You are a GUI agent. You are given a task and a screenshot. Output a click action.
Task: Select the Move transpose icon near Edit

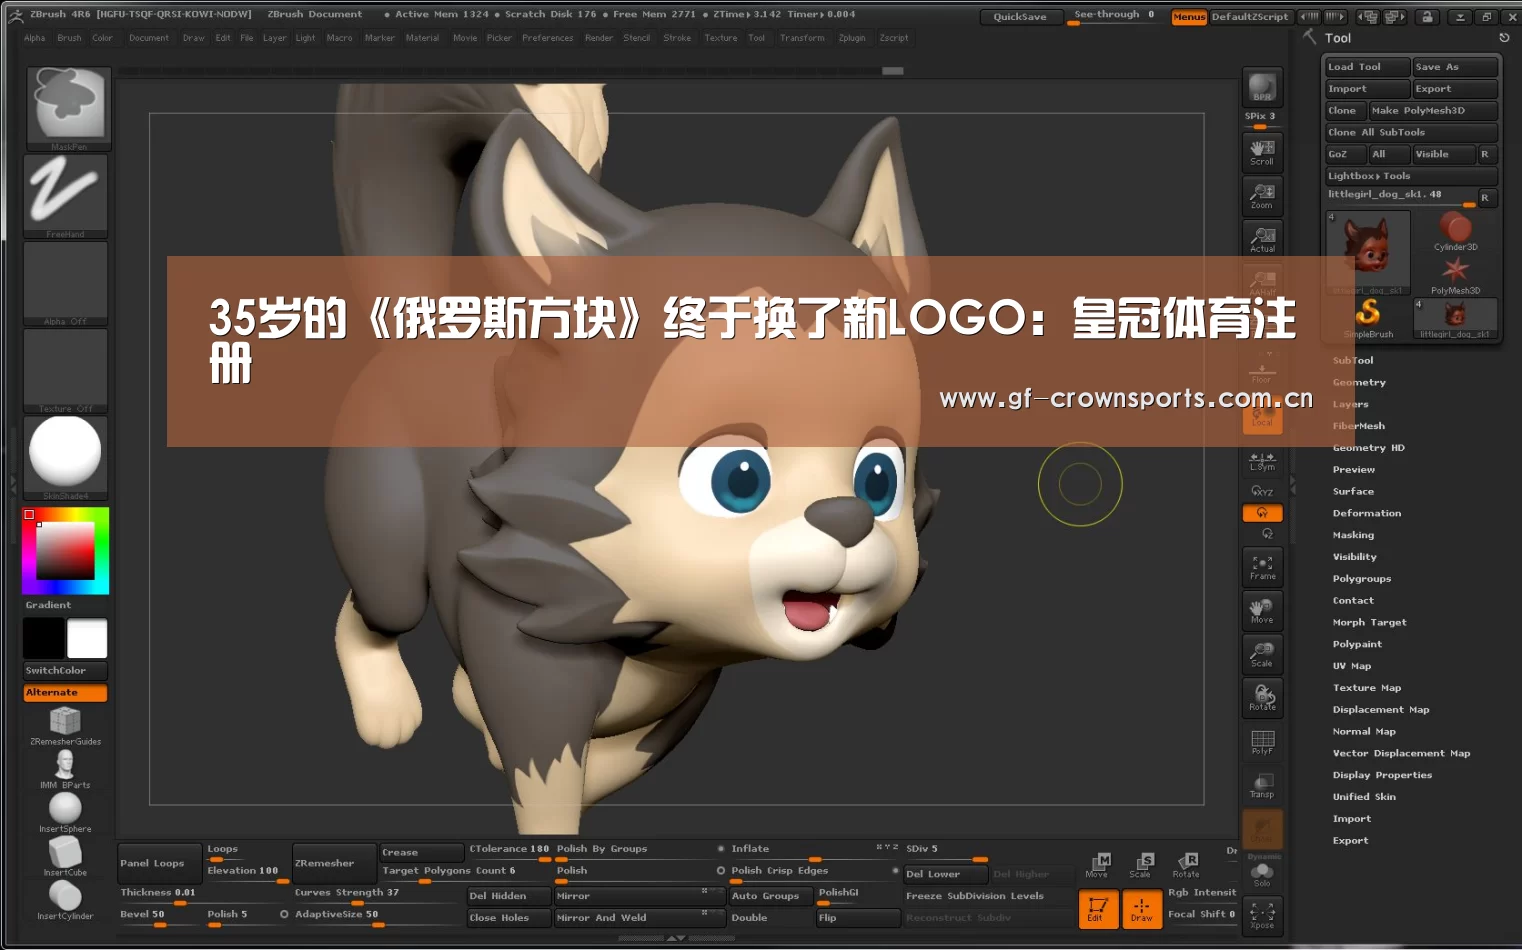click(x=1097, y=866)
